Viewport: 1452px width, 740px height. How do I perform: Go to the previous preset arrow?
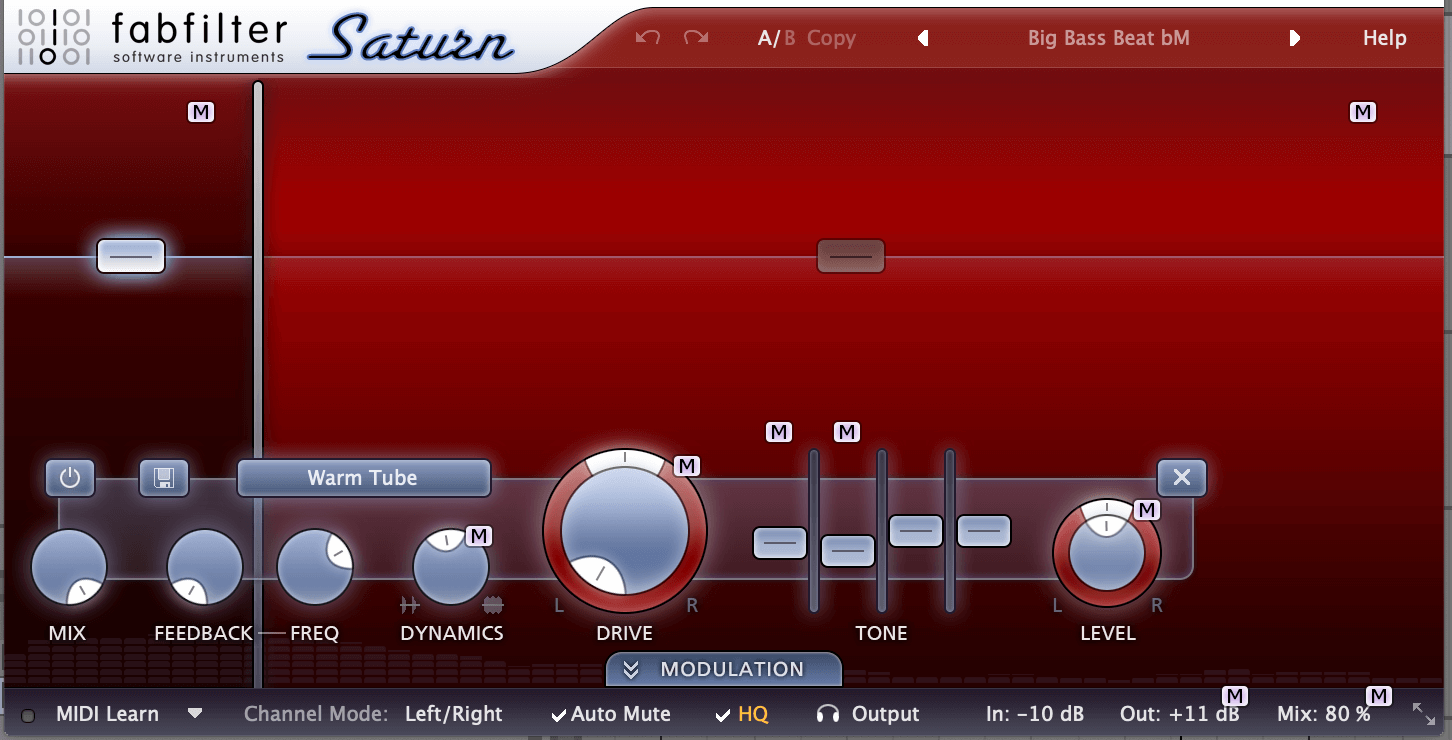pos(923,38)
